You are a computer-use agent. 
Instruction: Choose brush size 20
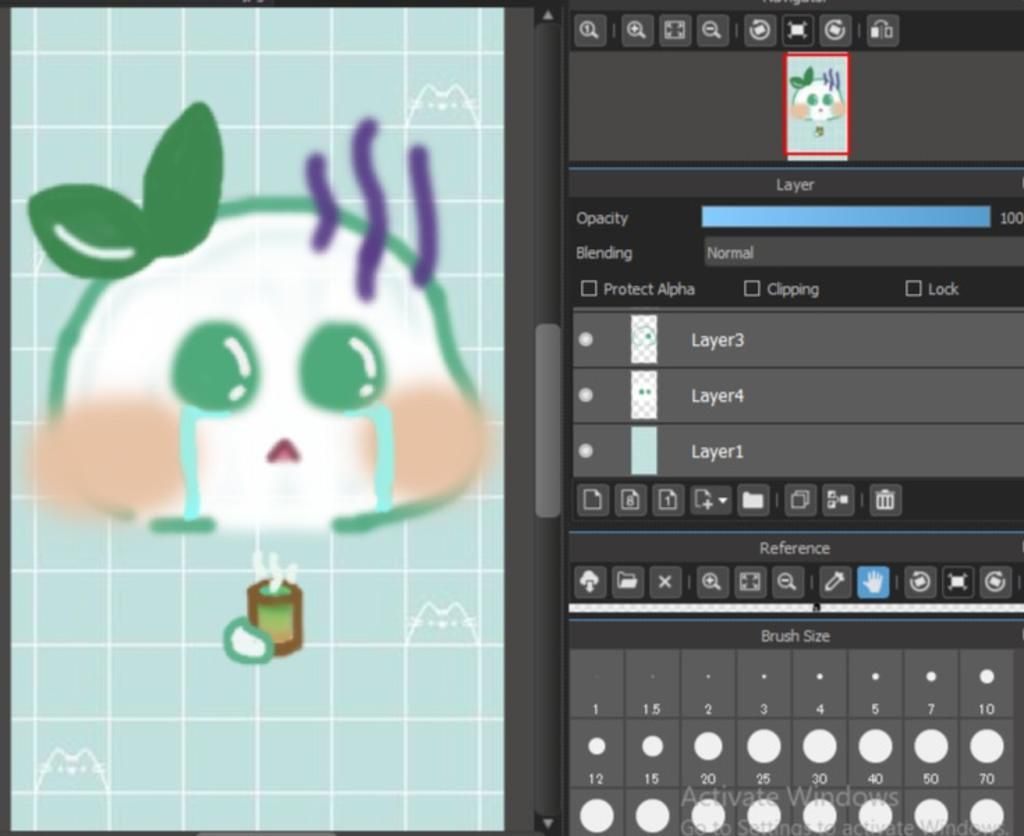tap(708, 755)
